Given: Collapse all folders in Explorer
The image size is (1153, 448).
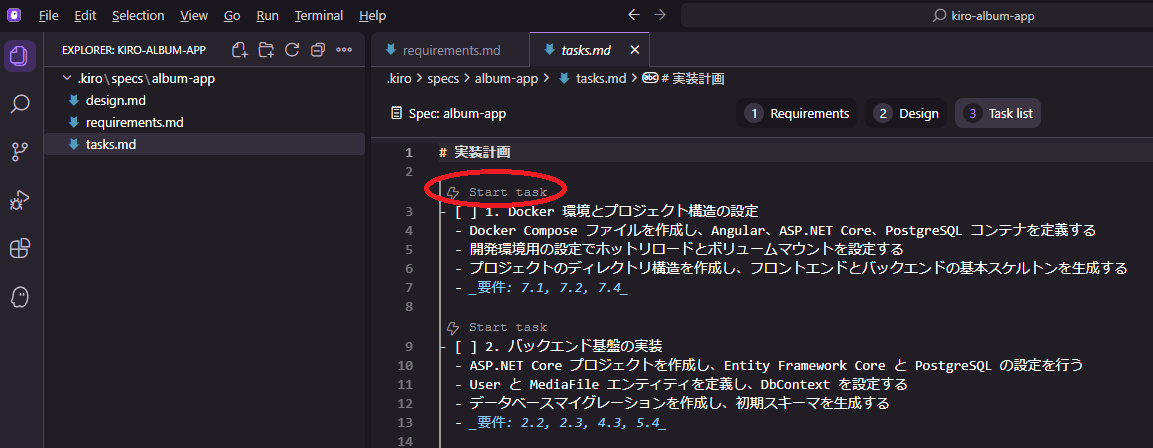Looking at the screenshot, I should 318,50.
